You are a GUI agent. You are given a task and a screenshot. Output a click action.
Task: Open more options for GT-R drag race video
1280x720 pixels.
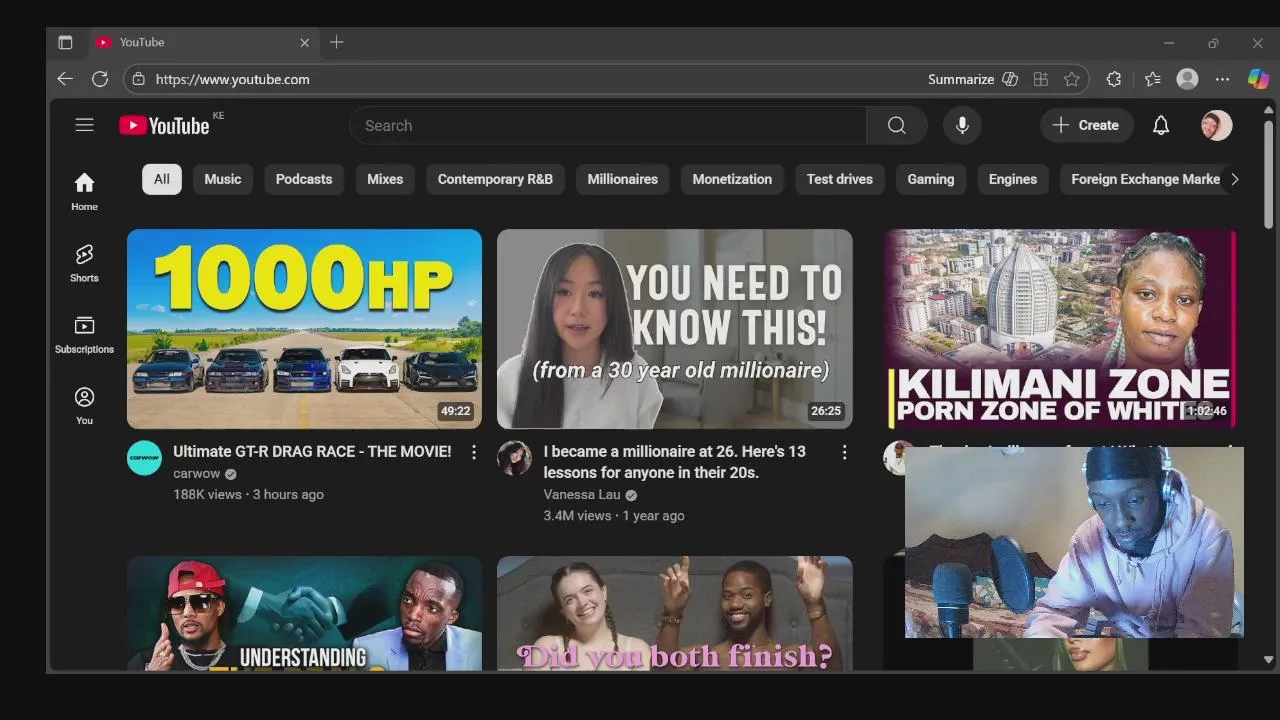tap(474, 452)
